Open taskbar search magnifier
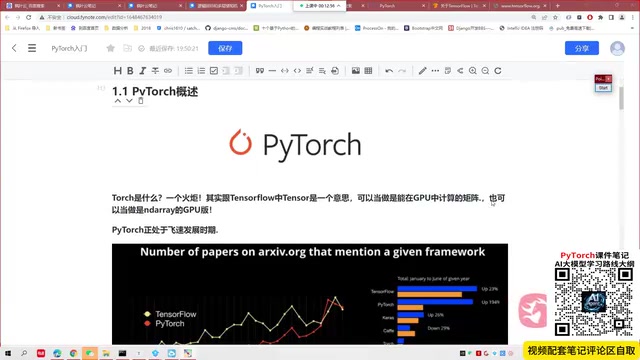The height and width of the screenshot is (360, 640). click(24, 353)
